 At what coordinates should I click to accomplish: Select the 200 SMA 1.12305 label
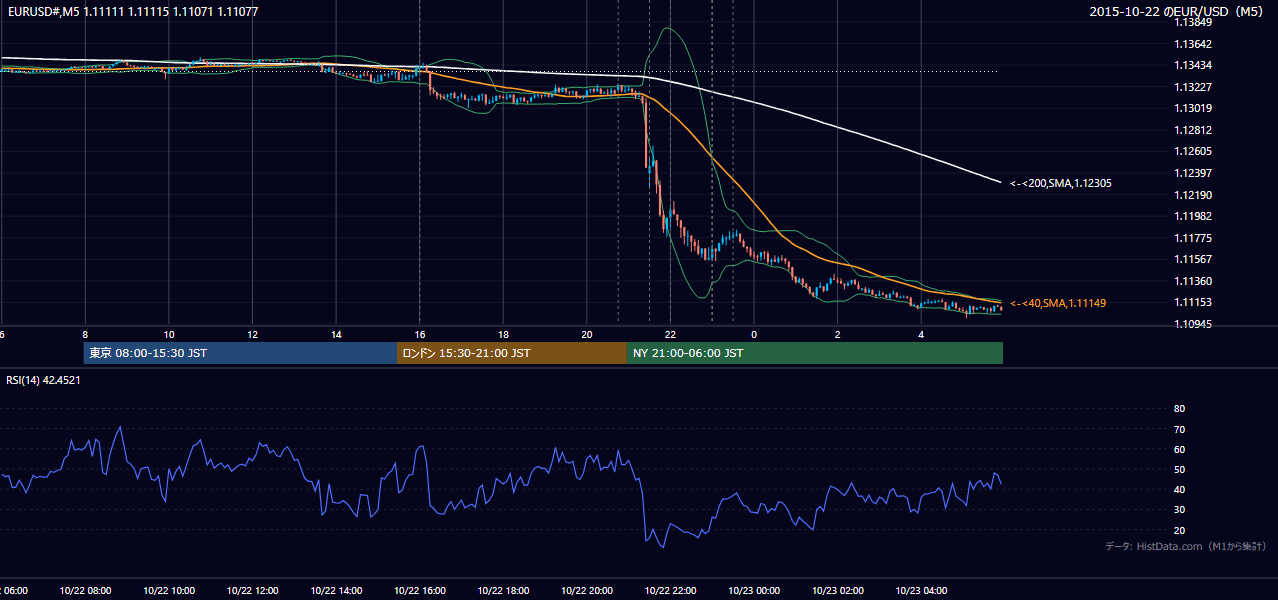[1061, 183]
